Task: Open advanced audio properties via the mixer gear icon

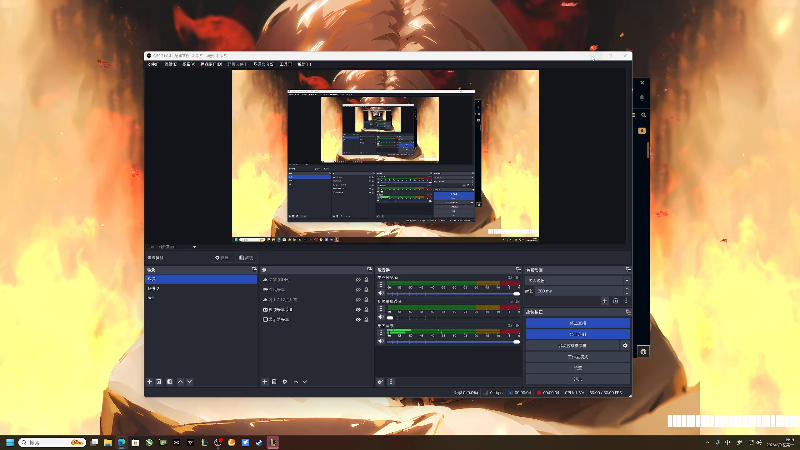Action: (x=380, y=382)
